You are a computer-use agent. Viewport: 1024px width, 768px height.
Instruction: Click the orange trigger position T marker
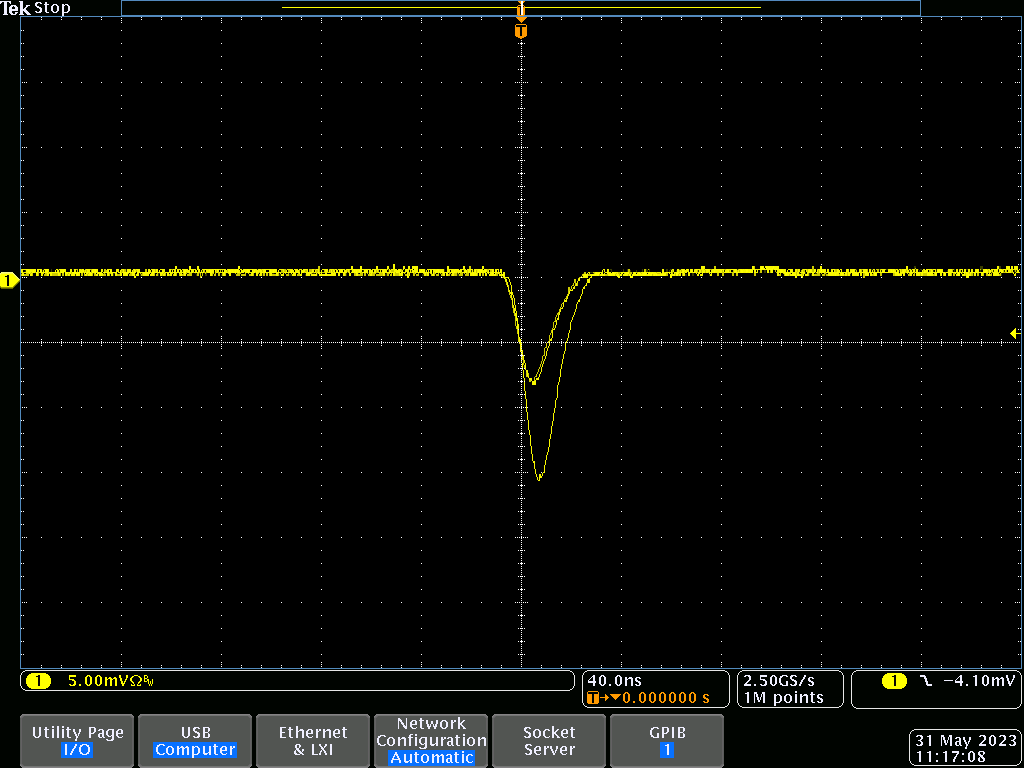click(x=520, y=32)
